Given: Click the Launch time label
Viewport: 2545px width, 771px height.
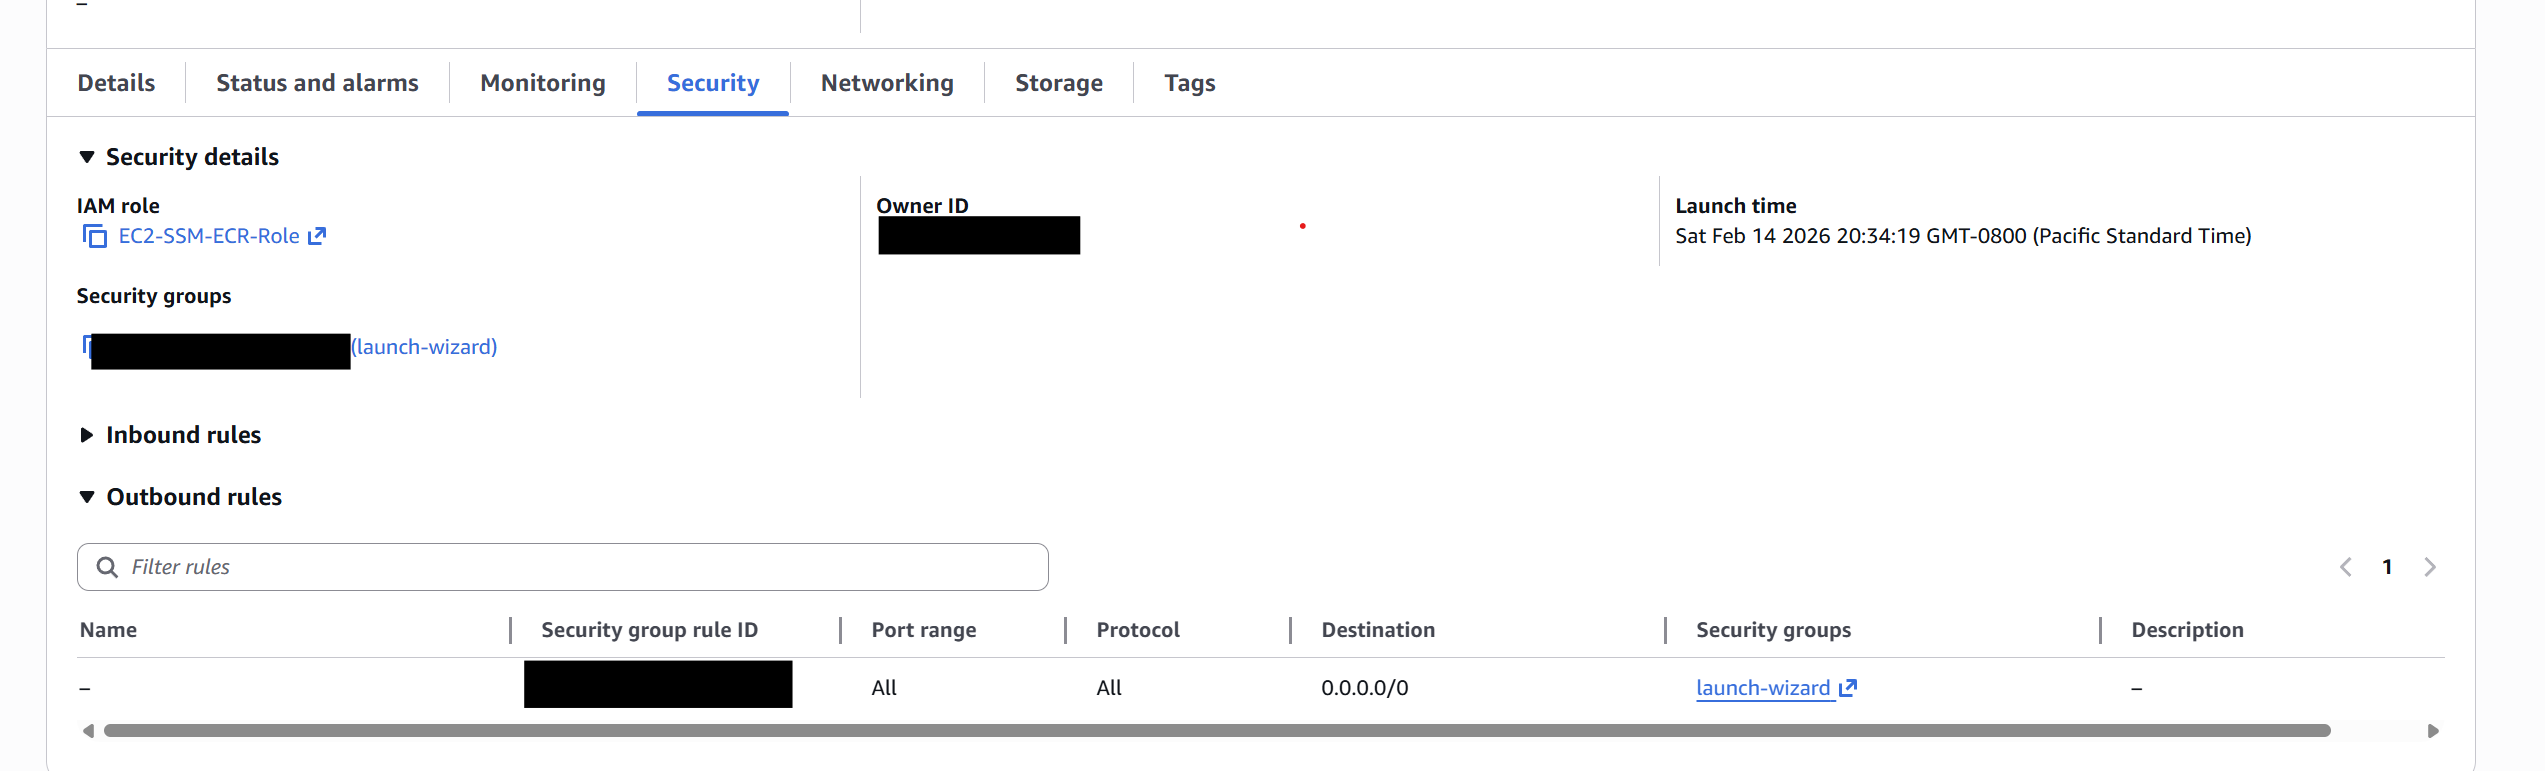Looking at the screenshot, I should (x=1736, y=205).
